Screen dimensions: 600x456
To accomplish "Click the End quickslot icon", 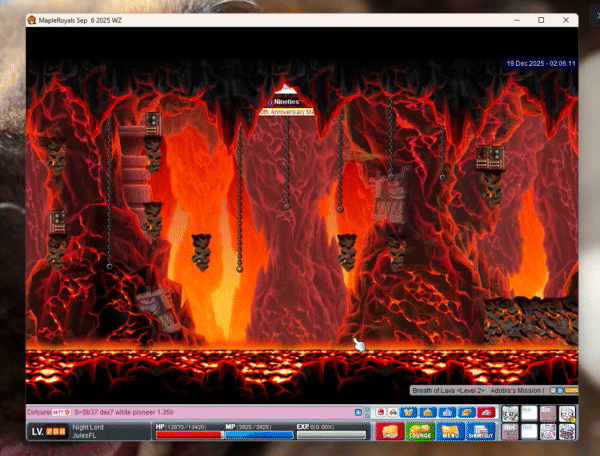I will [548, 432].
